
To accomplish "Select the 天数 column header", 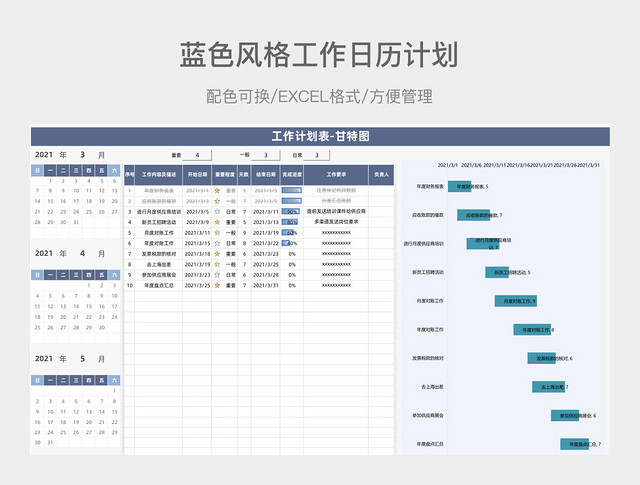I will point(244,175).
